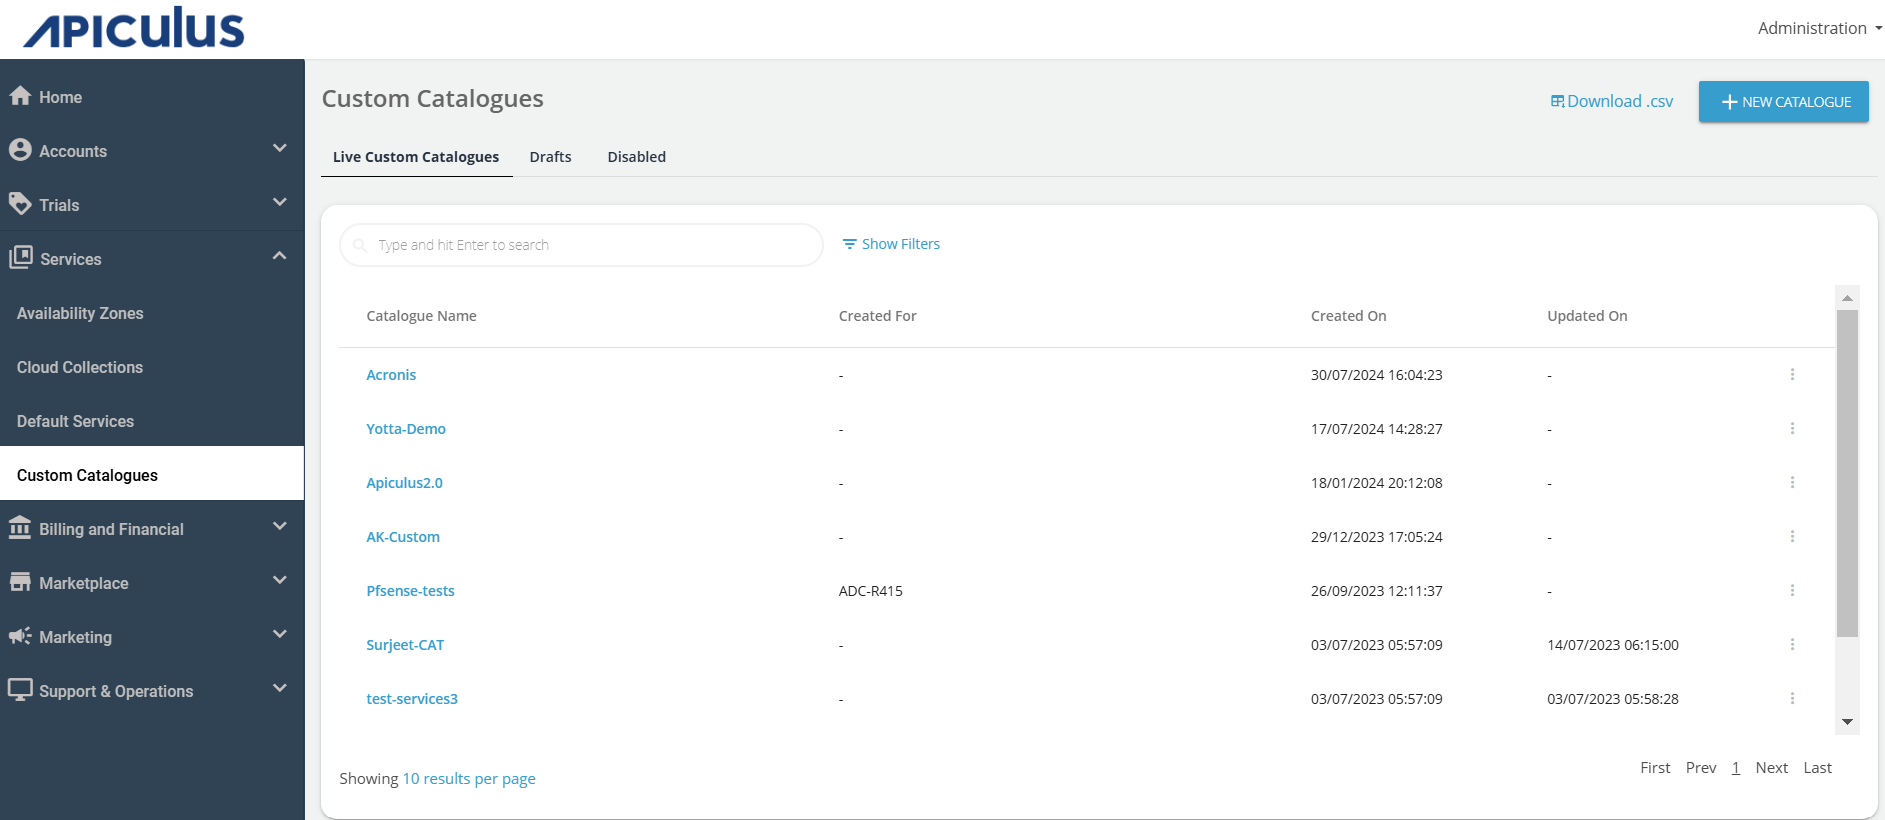Open Availability Zones in sidebar
This screenshot has height=820, width=1885.
pyautogui.click(x=152, y=313)
